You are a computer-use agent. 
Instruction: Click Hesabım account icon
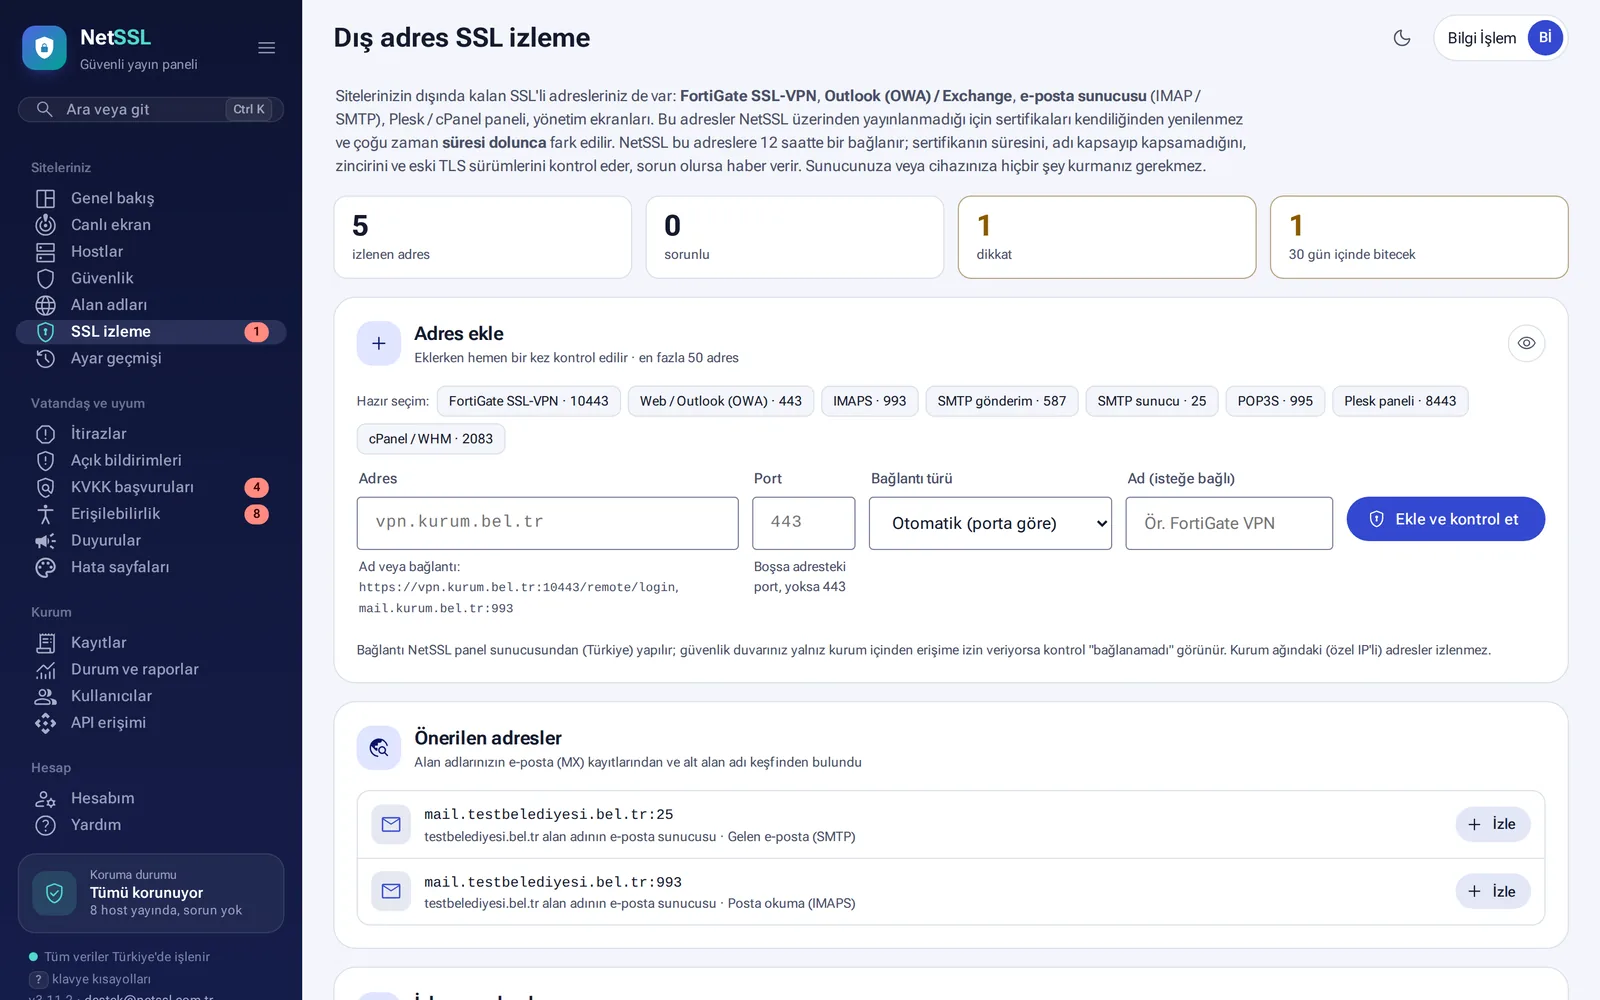(46, 798)
